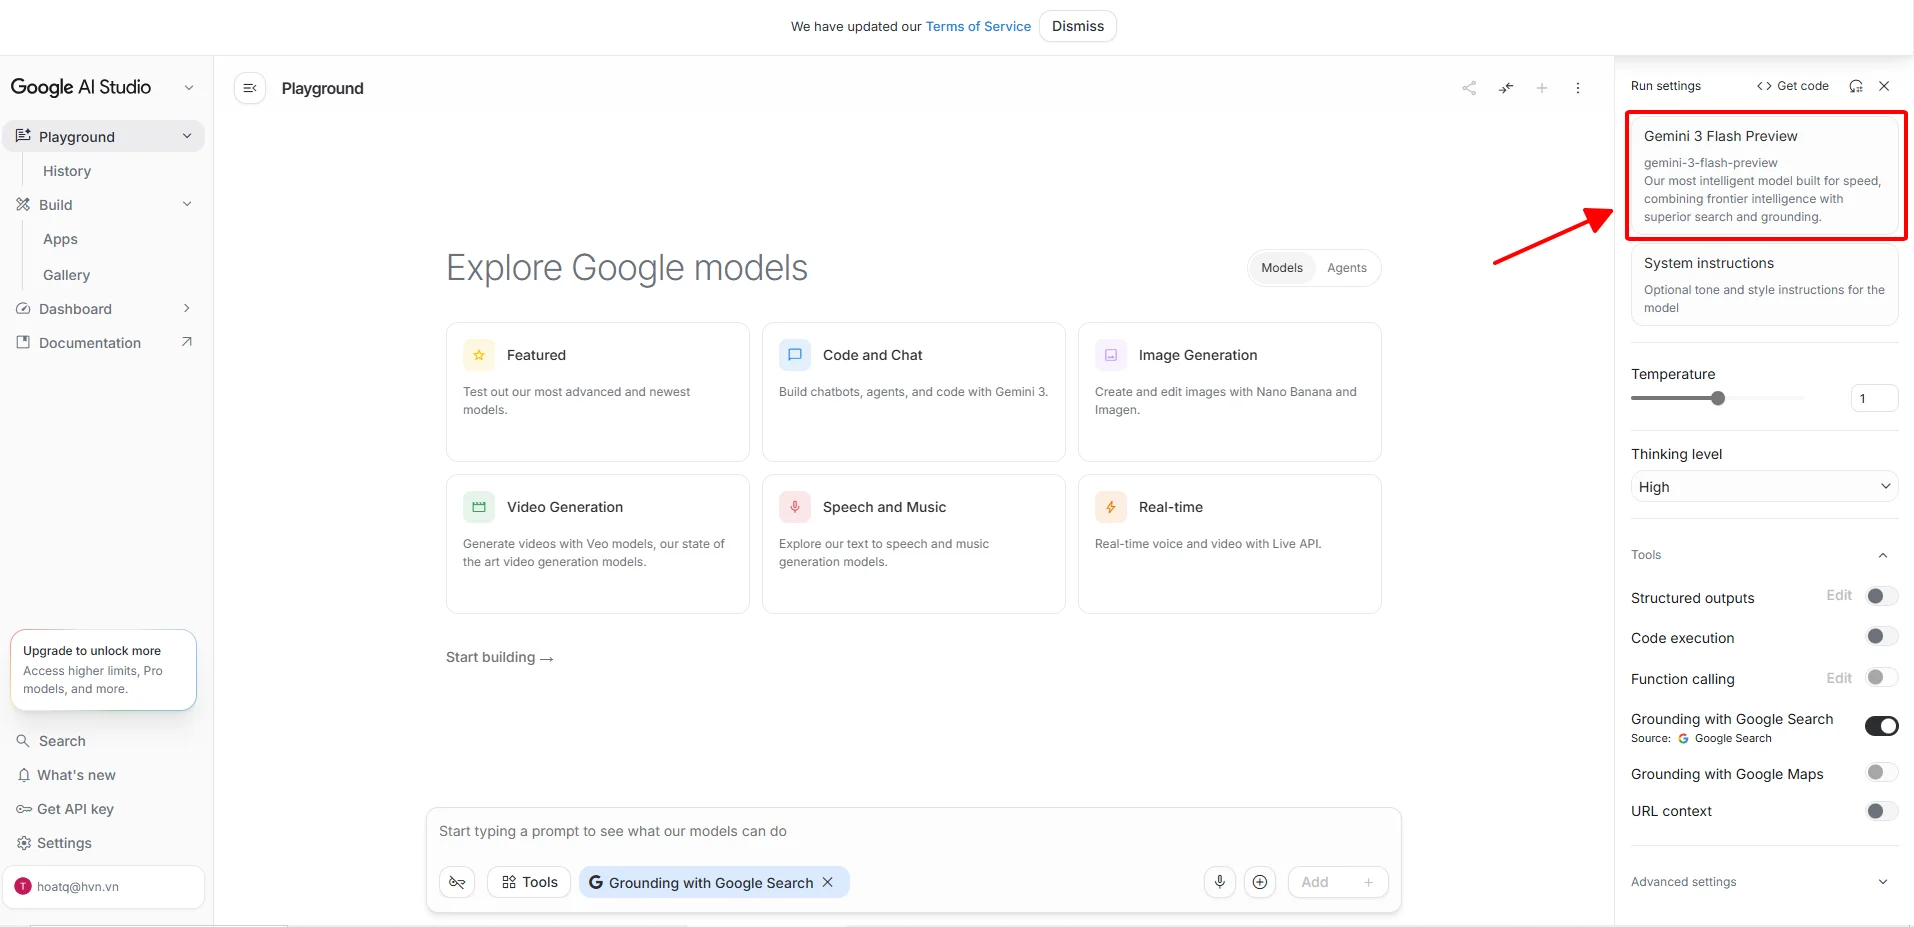Click the Start building link
The image size is (1914, 927).
coord(499,657)
